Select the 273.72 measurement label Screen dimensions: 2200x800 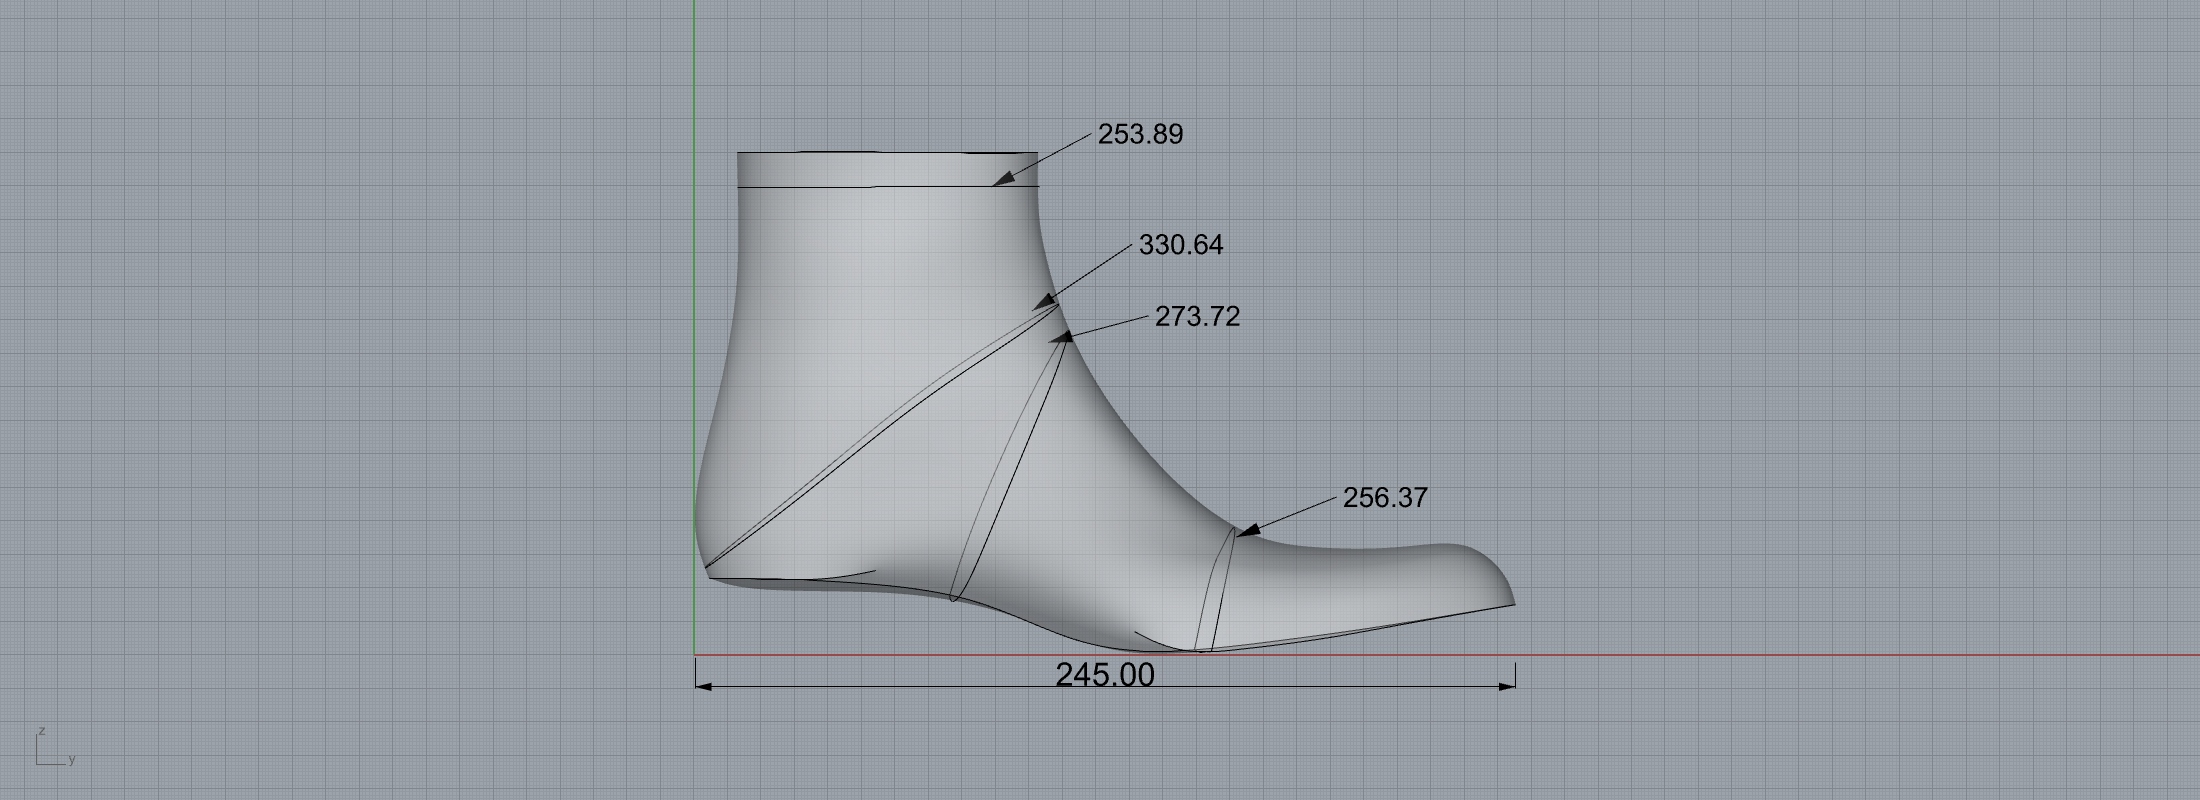pyautogui.click(x=1197, y=317)
